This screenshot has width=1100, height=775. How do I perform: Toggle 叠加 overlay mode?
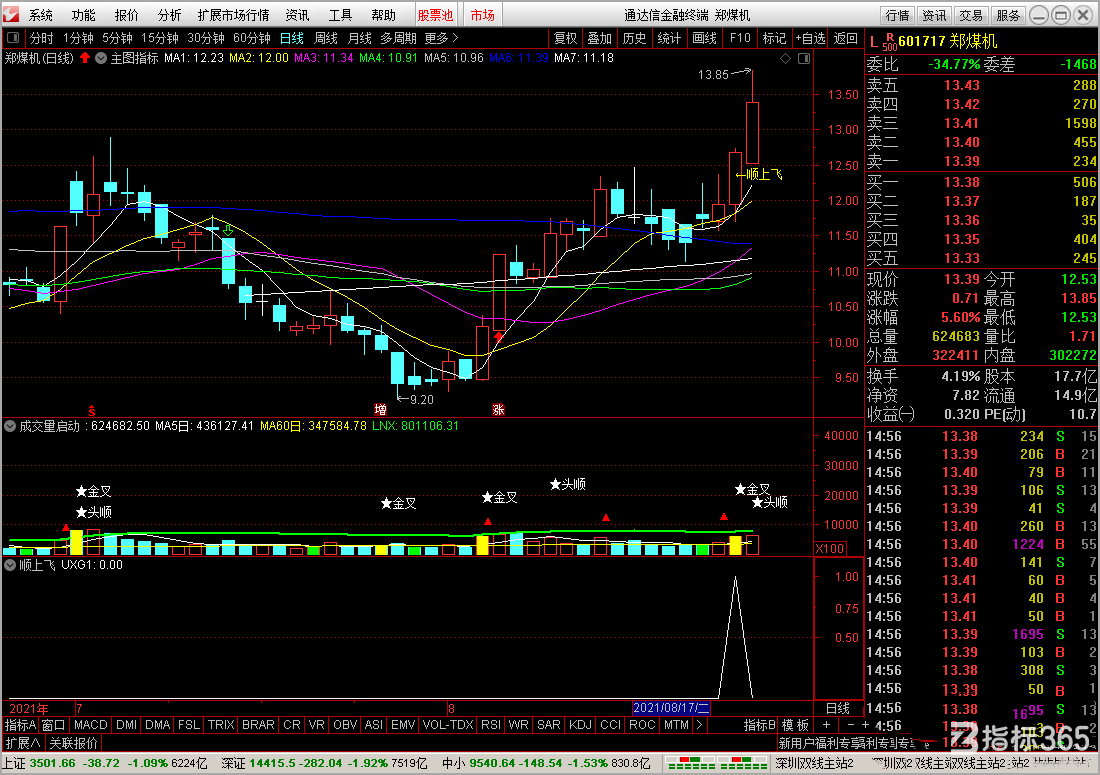click(600, 38)
